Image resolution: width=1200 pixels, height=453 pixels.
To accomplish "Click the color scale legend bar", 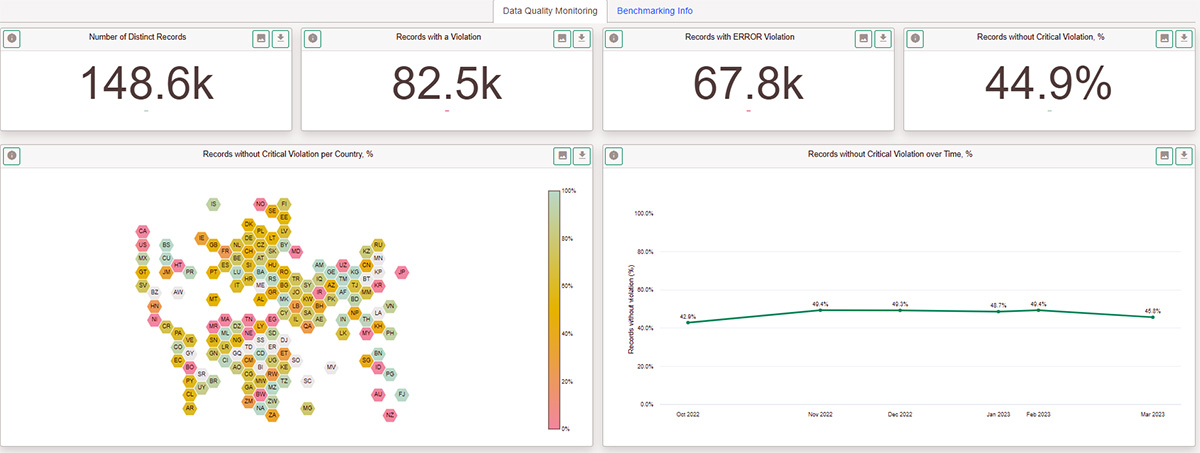I will (554, 309).
